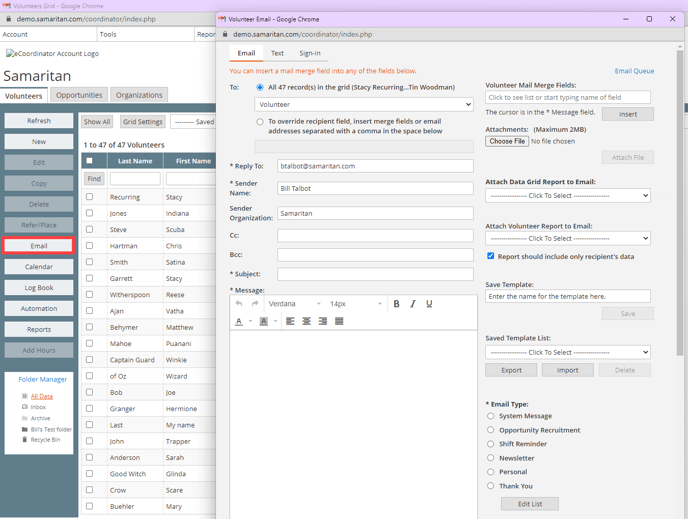Redo edit in message editor

click(x=255, y=304)
